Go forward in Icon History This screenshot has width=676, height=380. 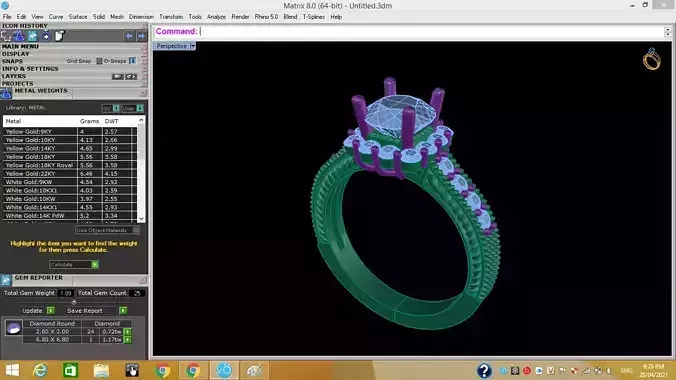(x=141, y=36)
